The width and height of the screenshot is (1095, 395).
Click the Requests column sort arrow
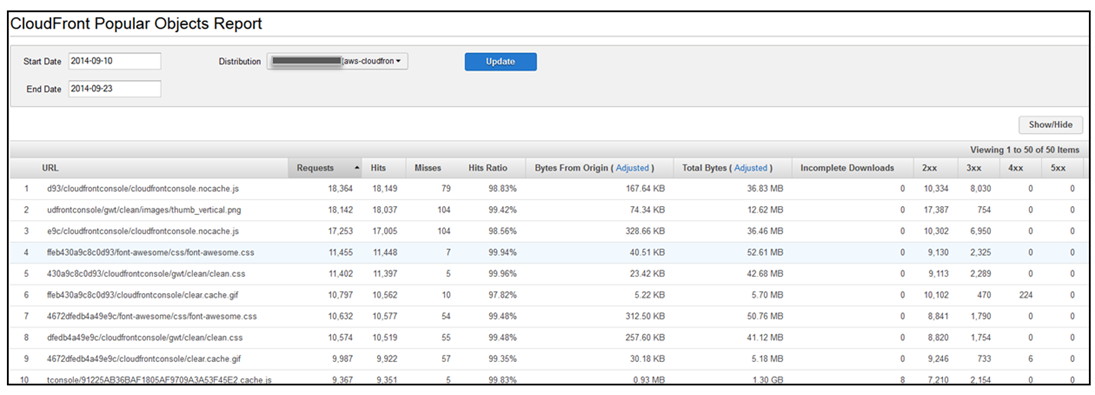coord(358,168)
